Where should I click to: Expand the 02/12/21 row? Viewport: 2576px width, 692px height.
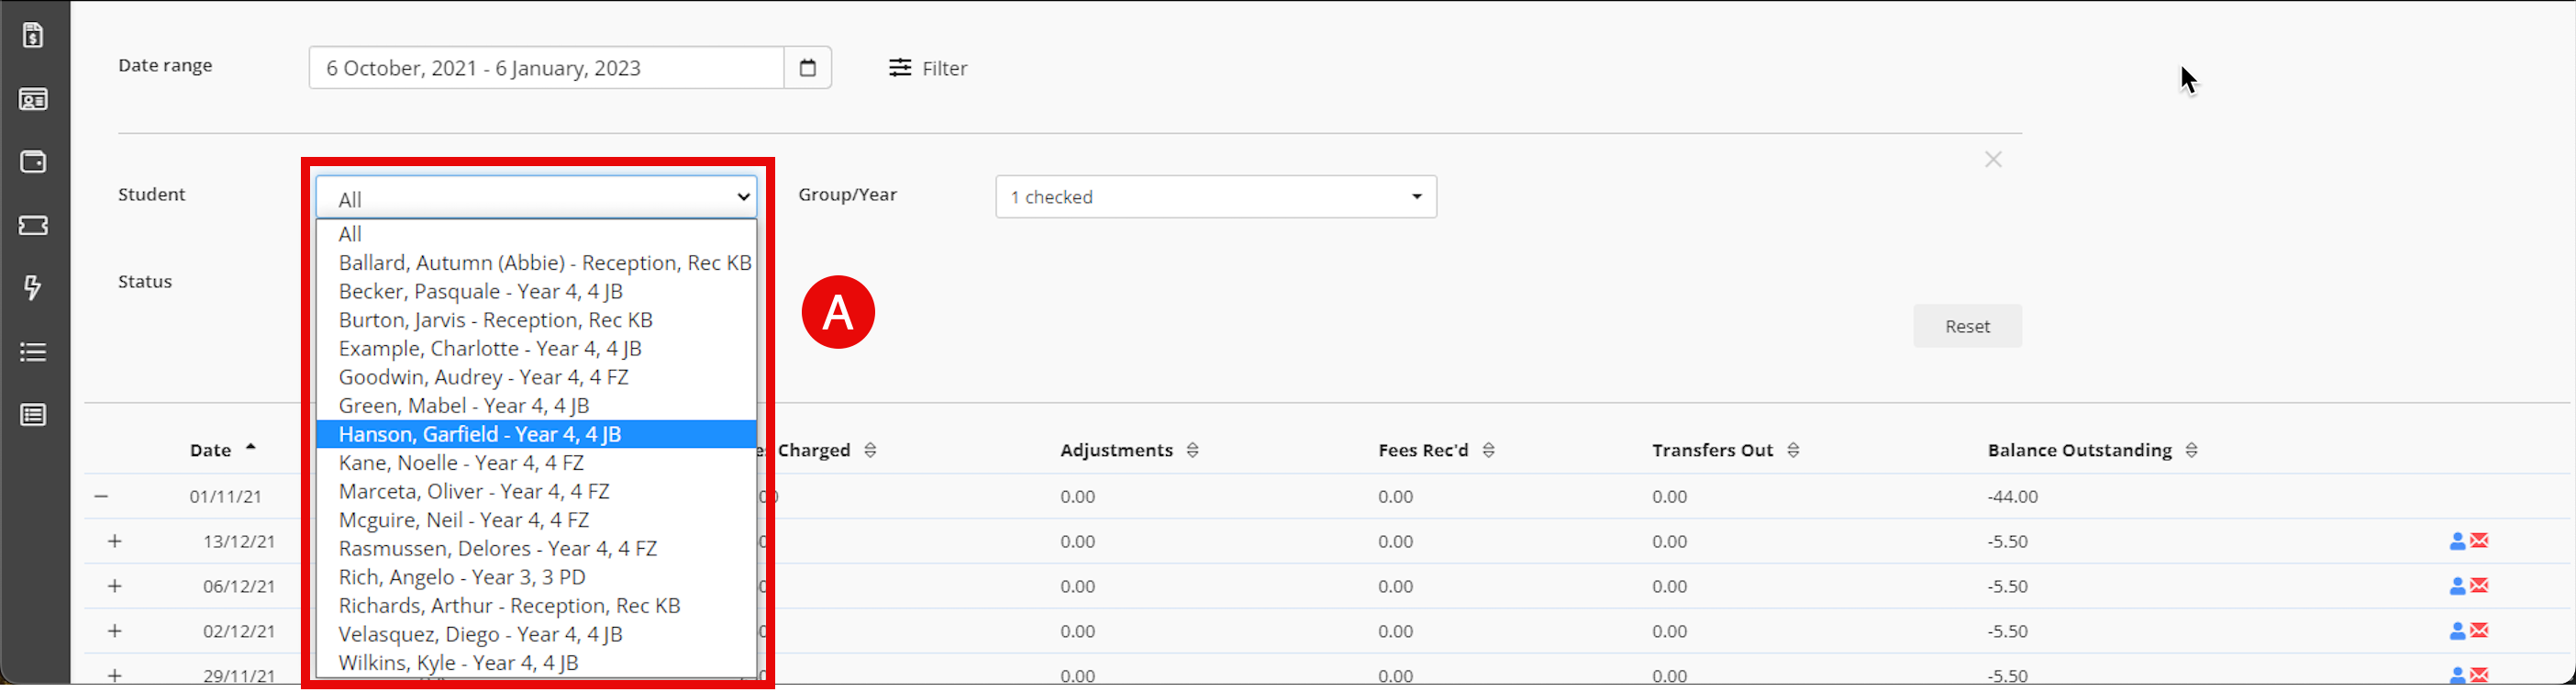click(115, 631)
